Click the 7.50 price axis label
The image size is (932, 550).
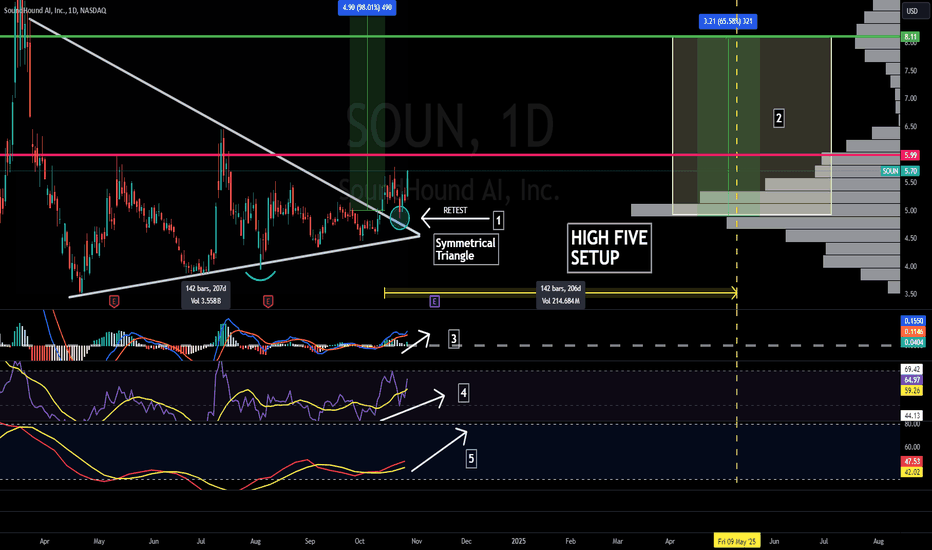pos(911,71)
